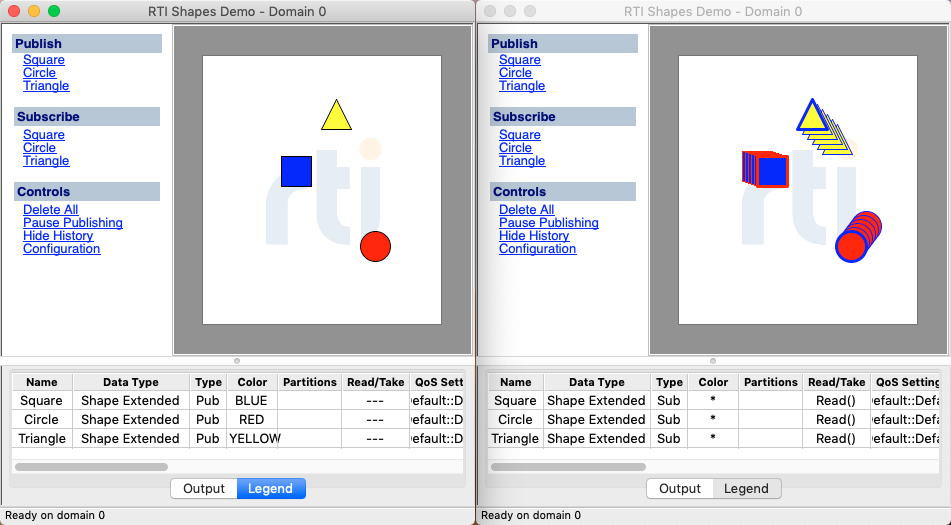Viewport: 951px width, 525px height.
Task: Click horizontal scrollbar in left legend table
Action: 91,467
